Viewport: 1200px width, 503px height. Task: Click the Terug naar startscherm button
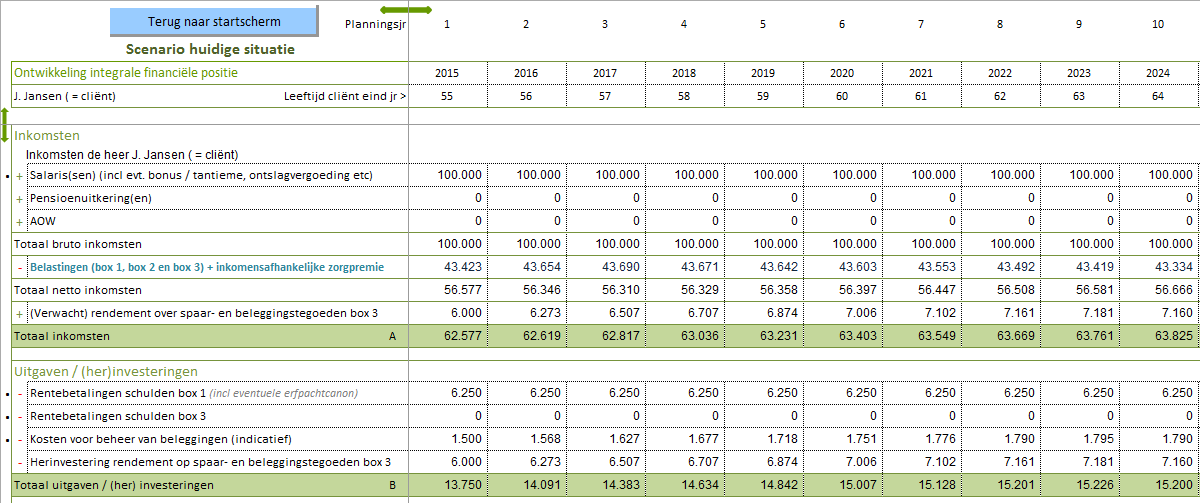[213, 20]
